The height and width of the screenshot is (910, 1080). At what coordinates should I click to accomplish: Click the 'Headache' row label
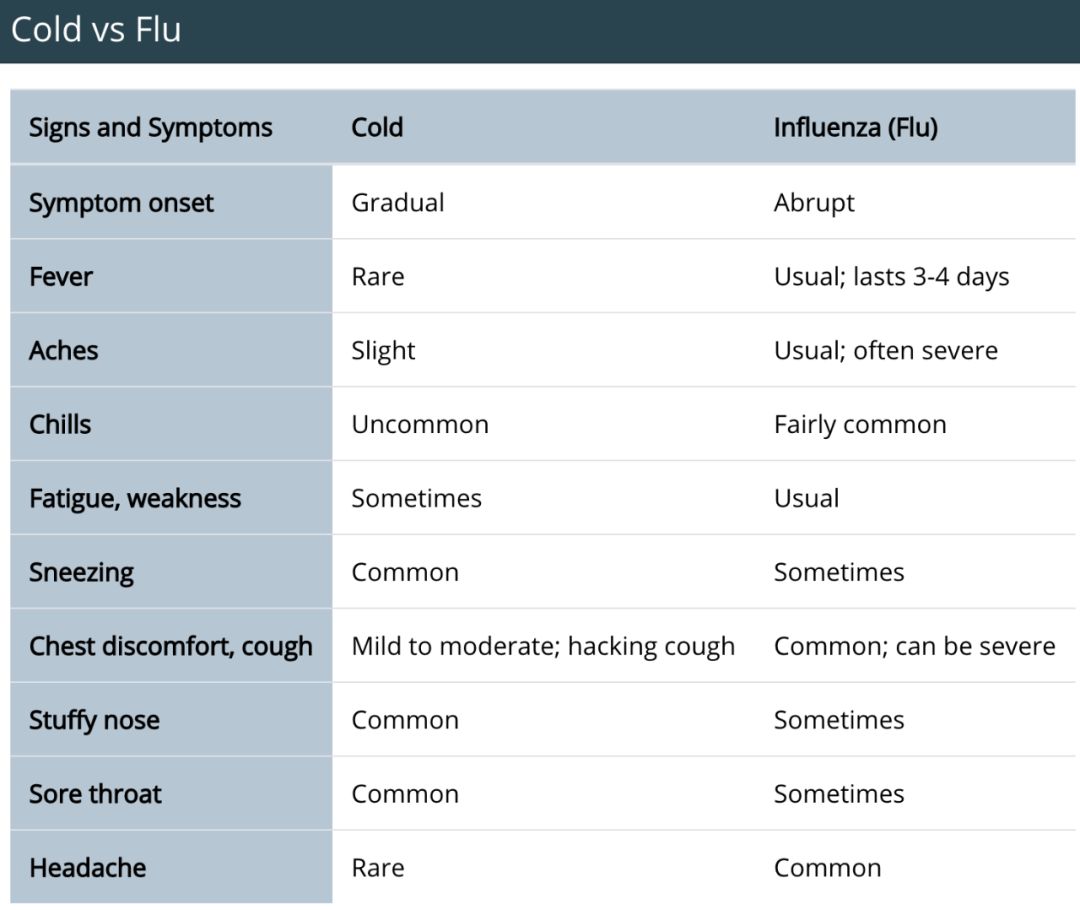[x=87, y=868]
